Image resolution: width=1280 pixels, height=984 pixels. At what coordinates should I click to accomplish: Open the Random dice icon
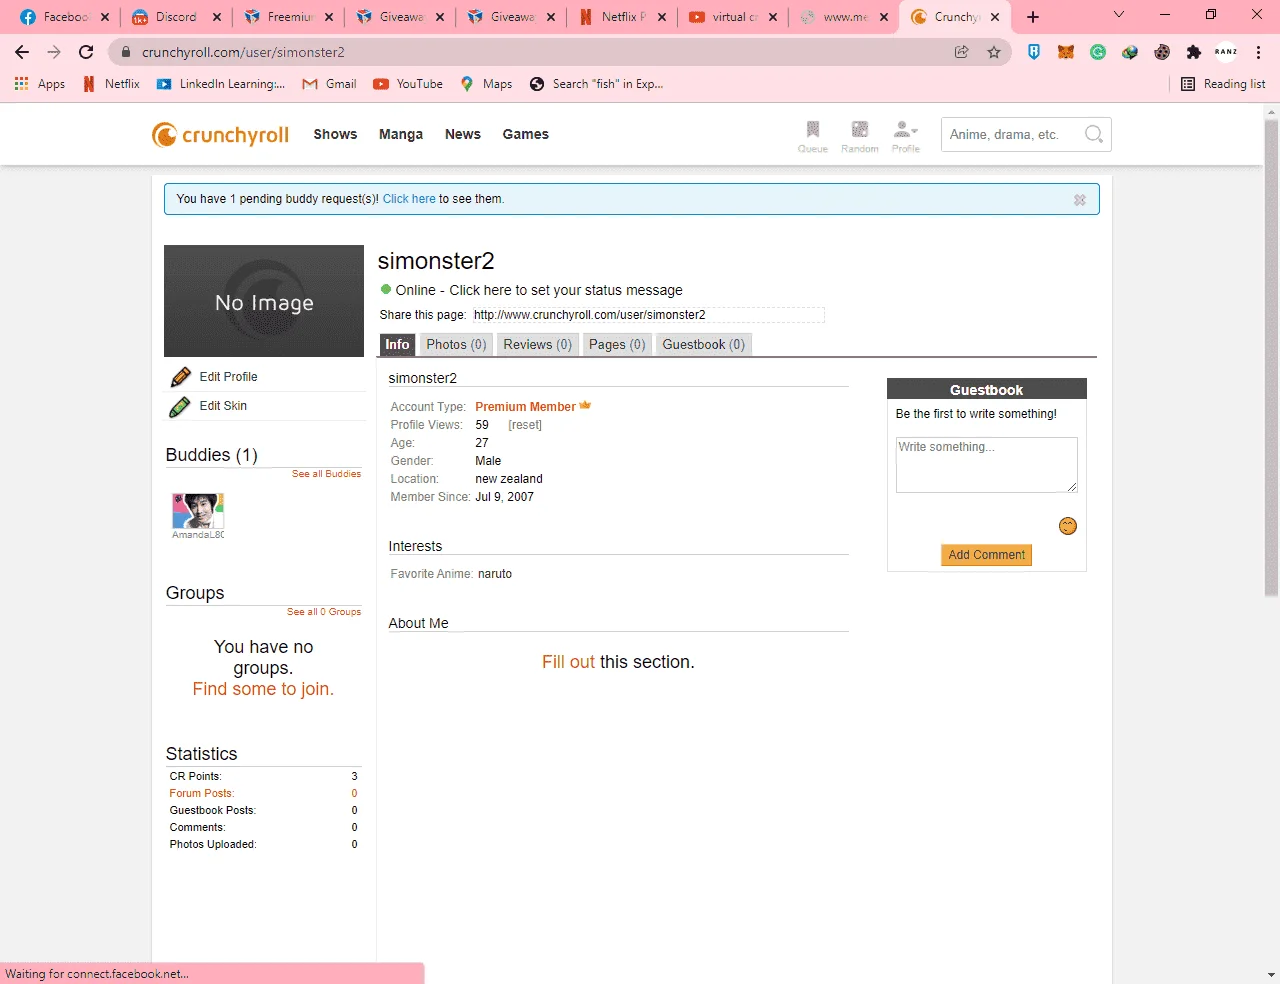(x=860, y=130)
